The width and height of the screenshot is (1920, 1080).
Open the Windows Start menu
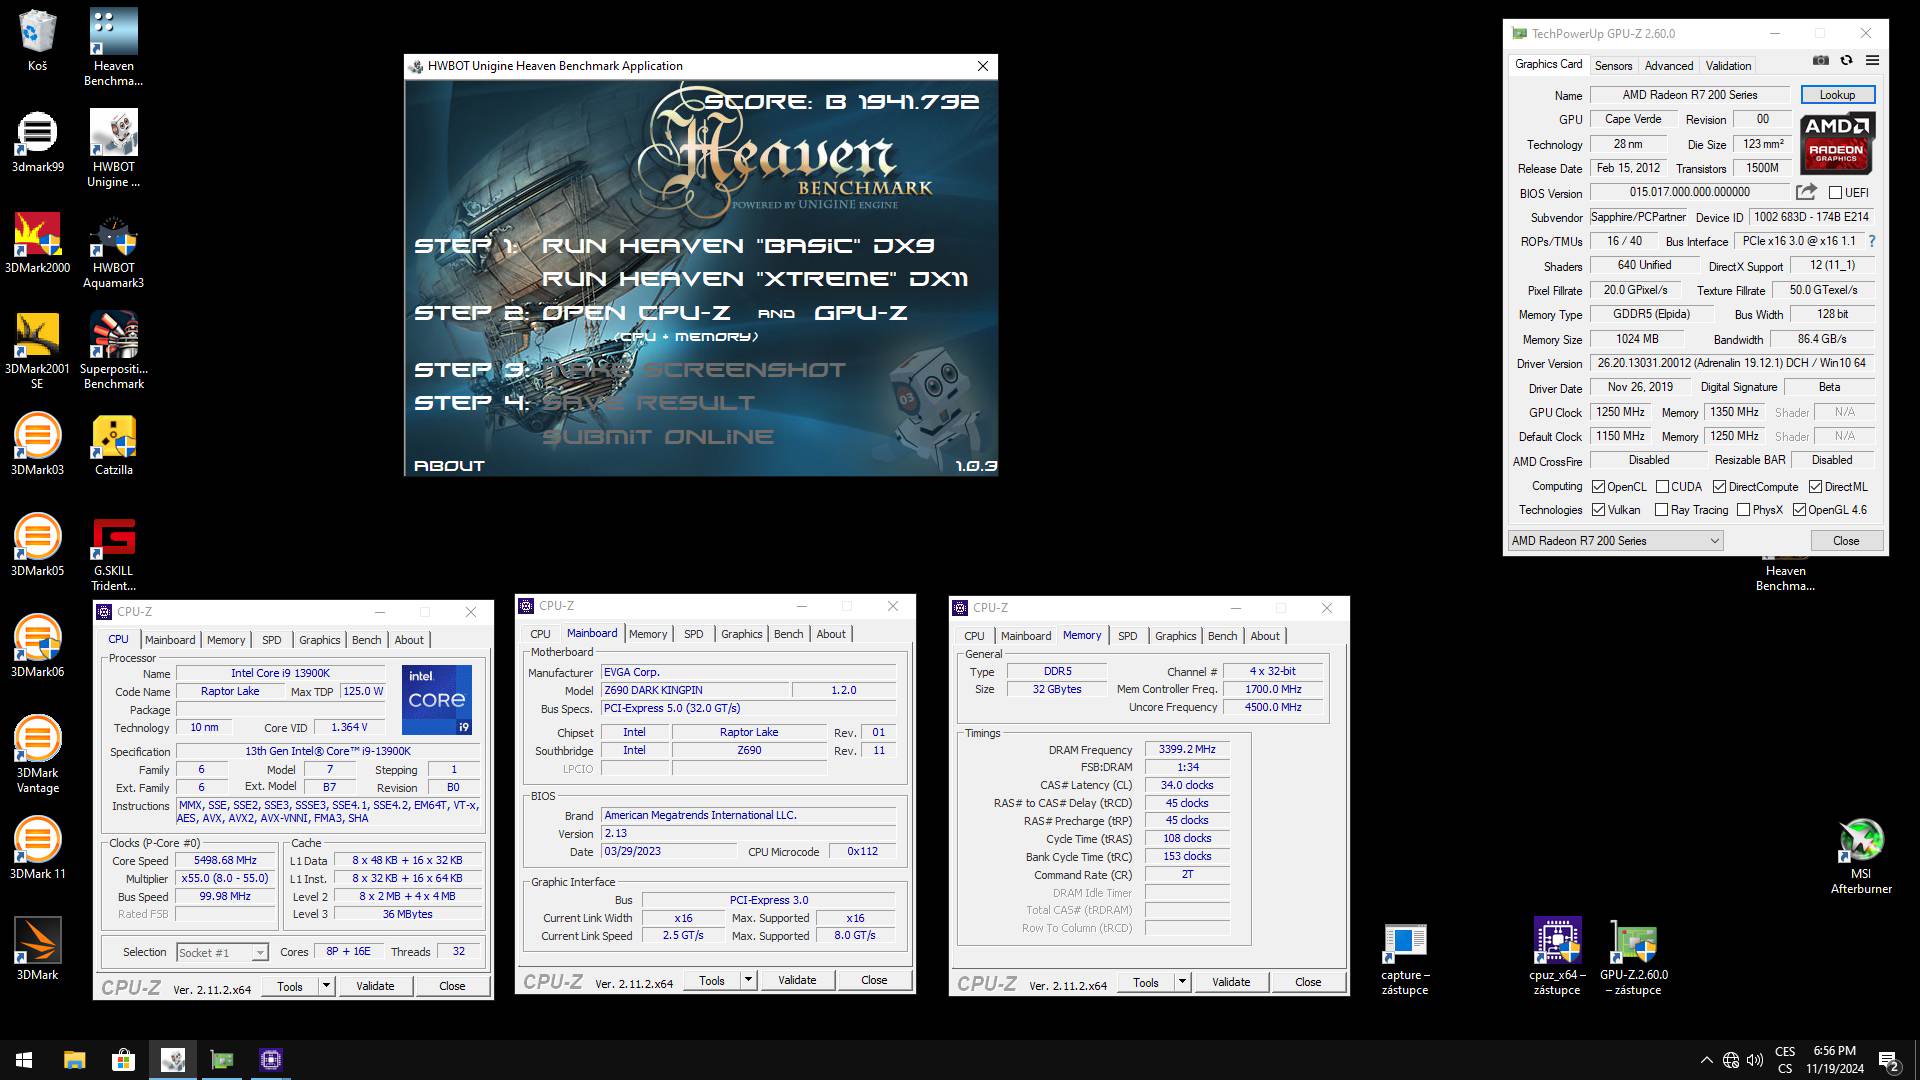point(24,1060)
